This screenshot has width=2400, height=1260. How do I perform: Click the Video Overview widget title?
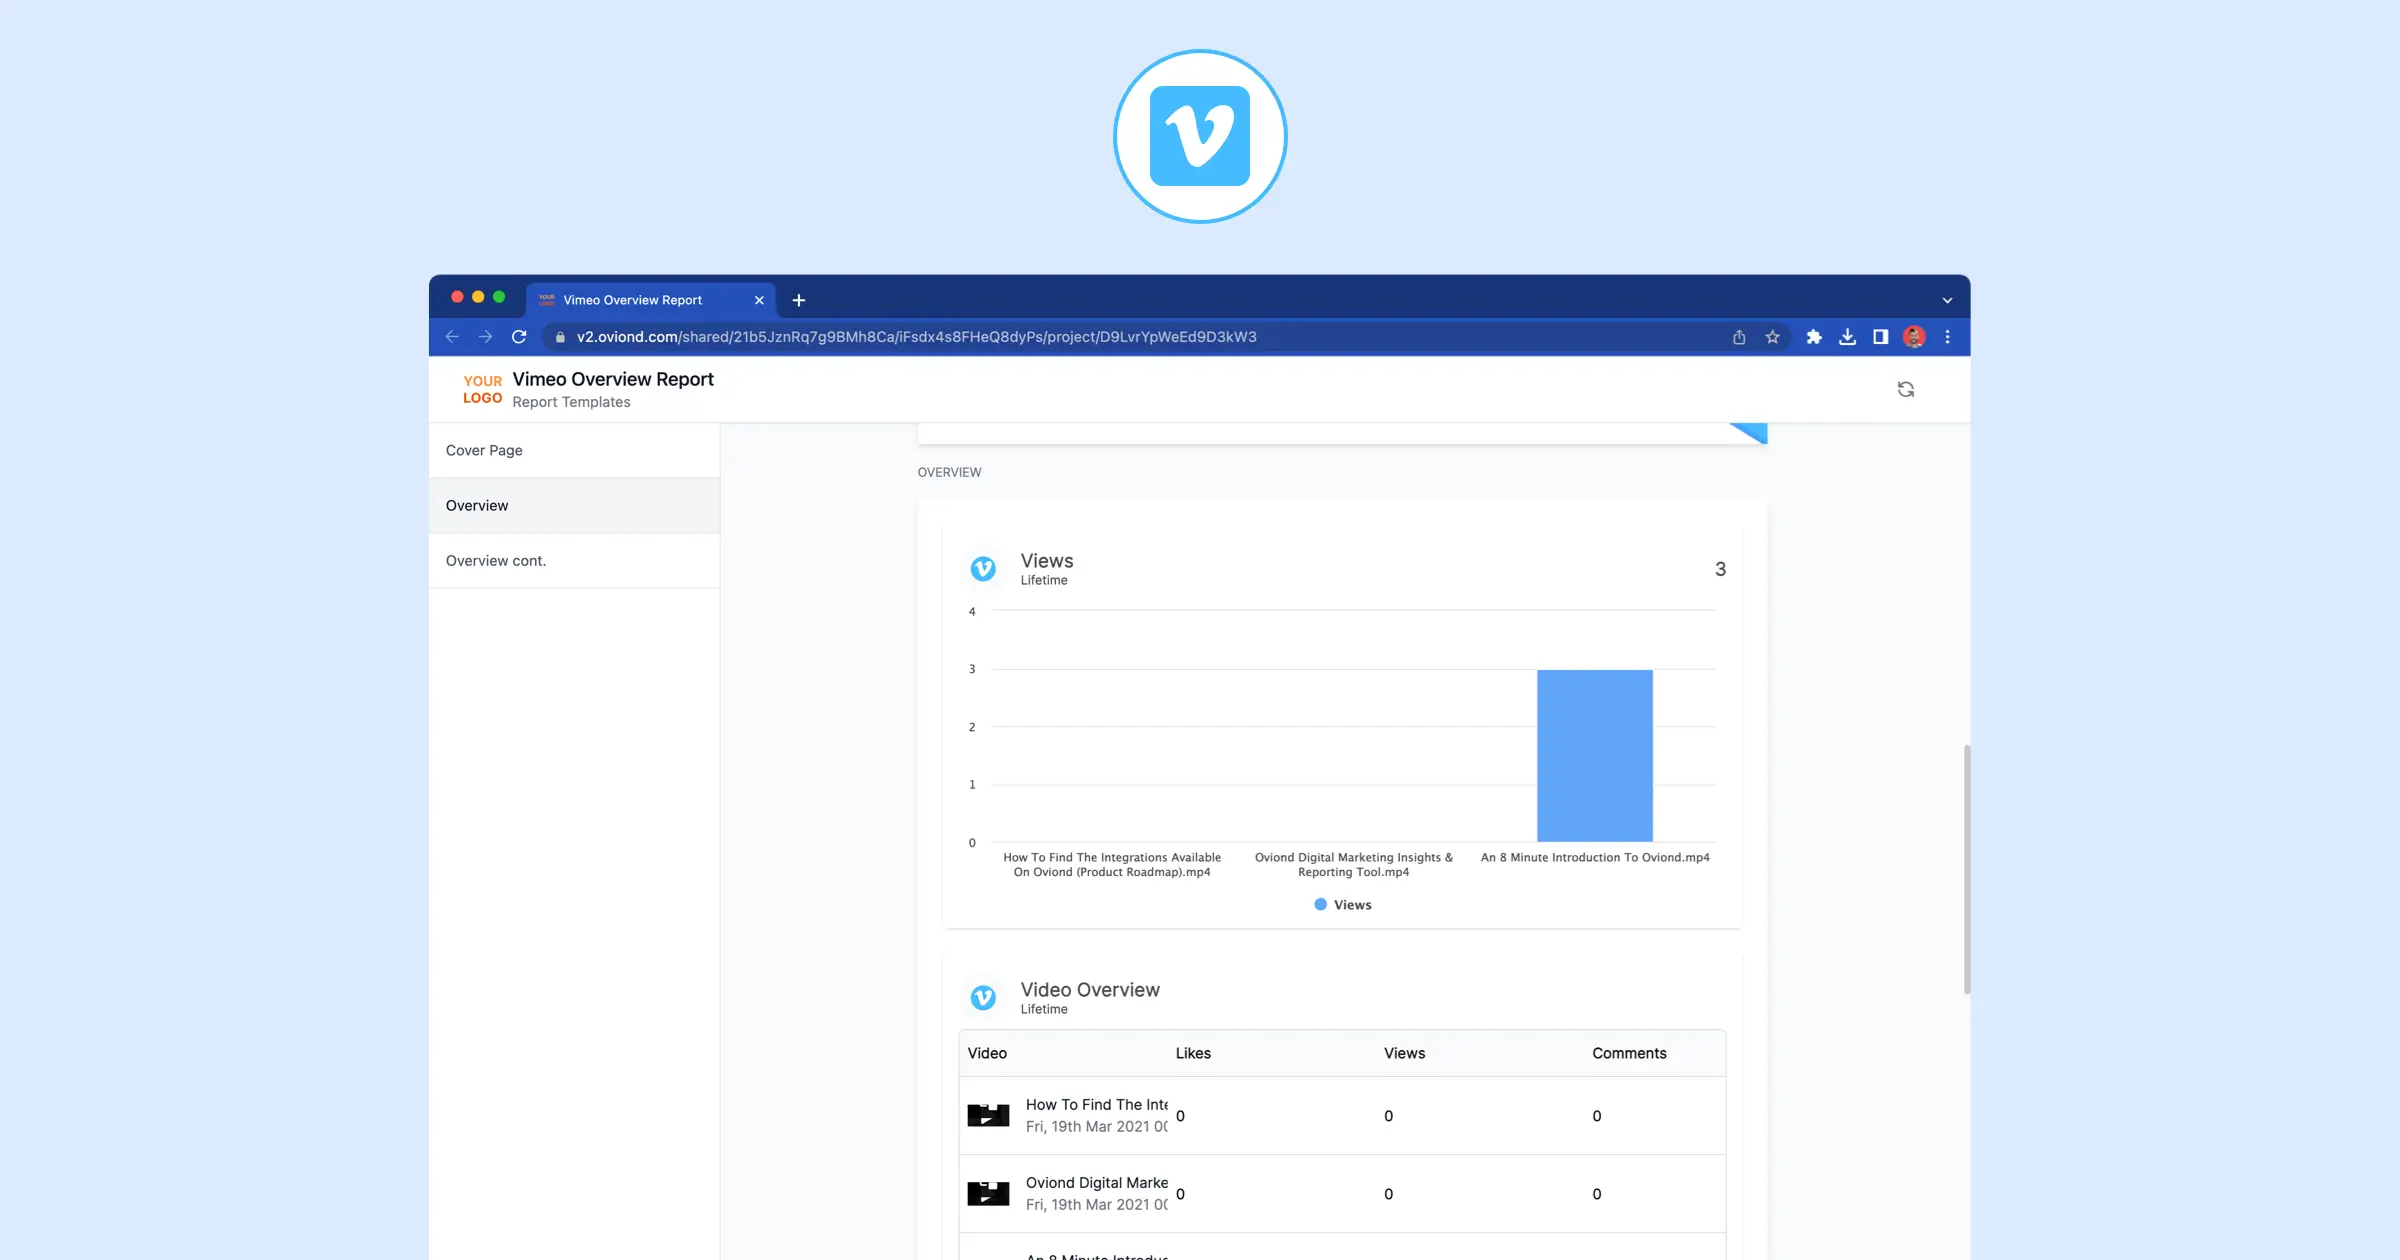[1089, 990]
